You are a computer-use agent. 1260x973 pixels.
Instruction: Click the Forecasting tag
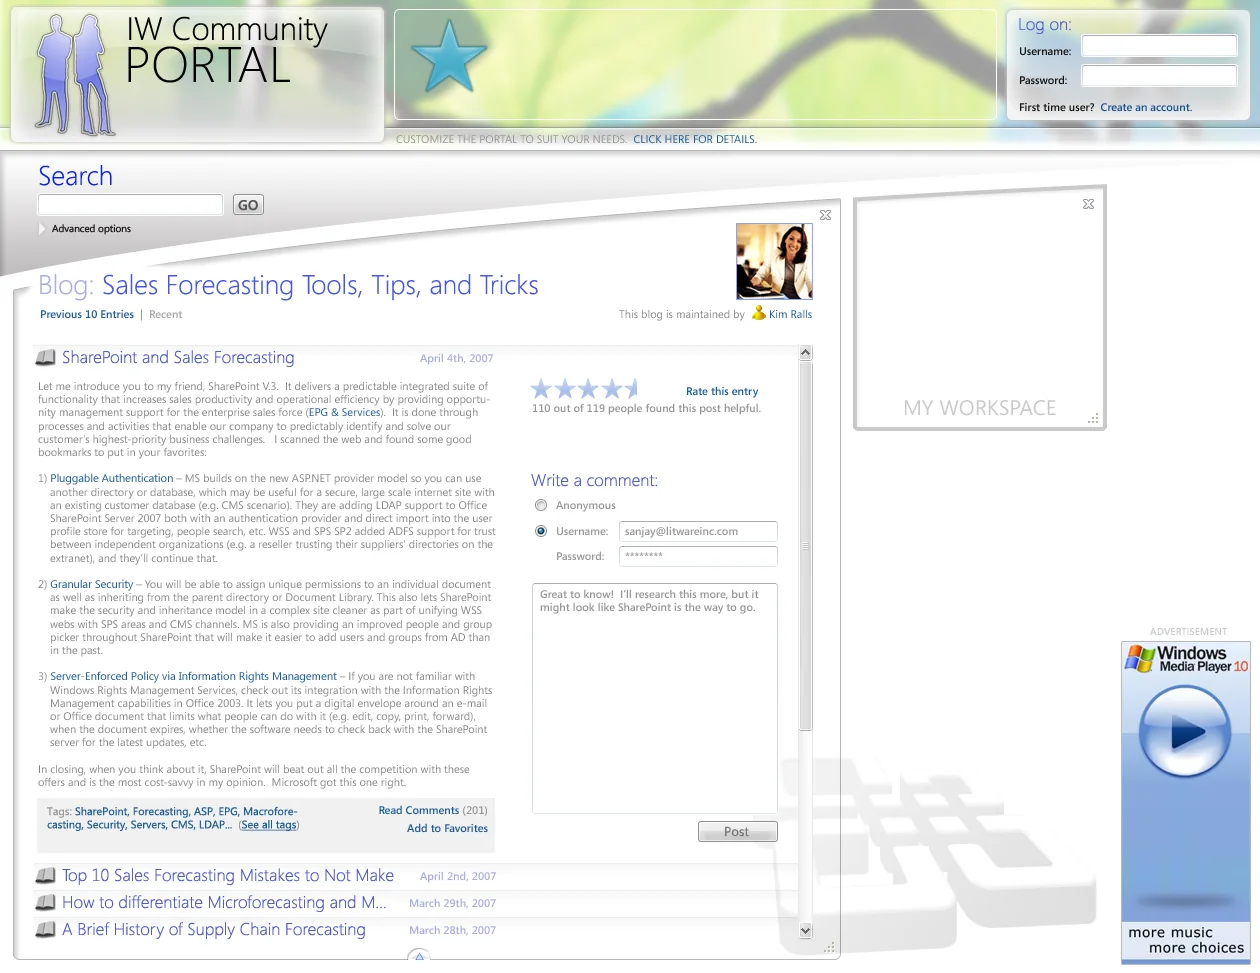point(160,812)
